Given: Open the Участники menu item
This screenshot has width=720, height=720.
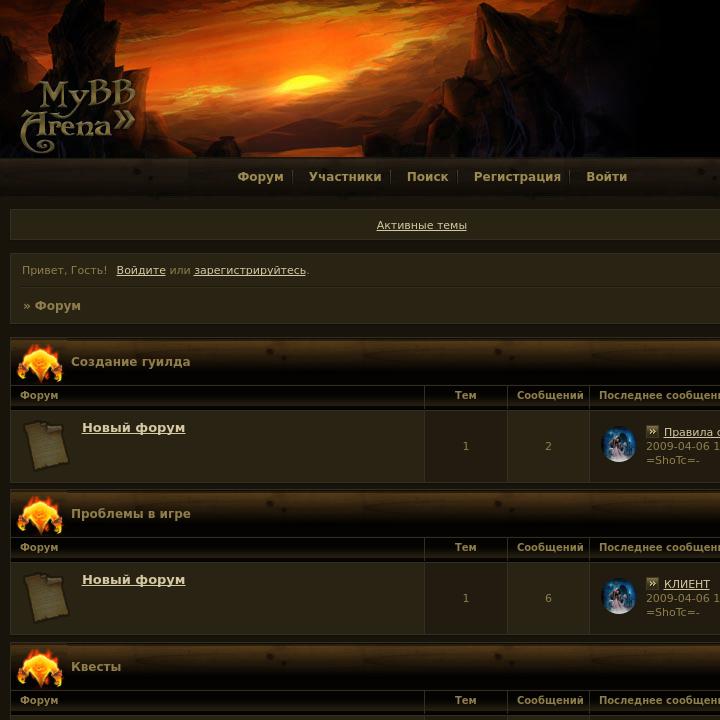Looking at the screenshot, I should (345, 177).
